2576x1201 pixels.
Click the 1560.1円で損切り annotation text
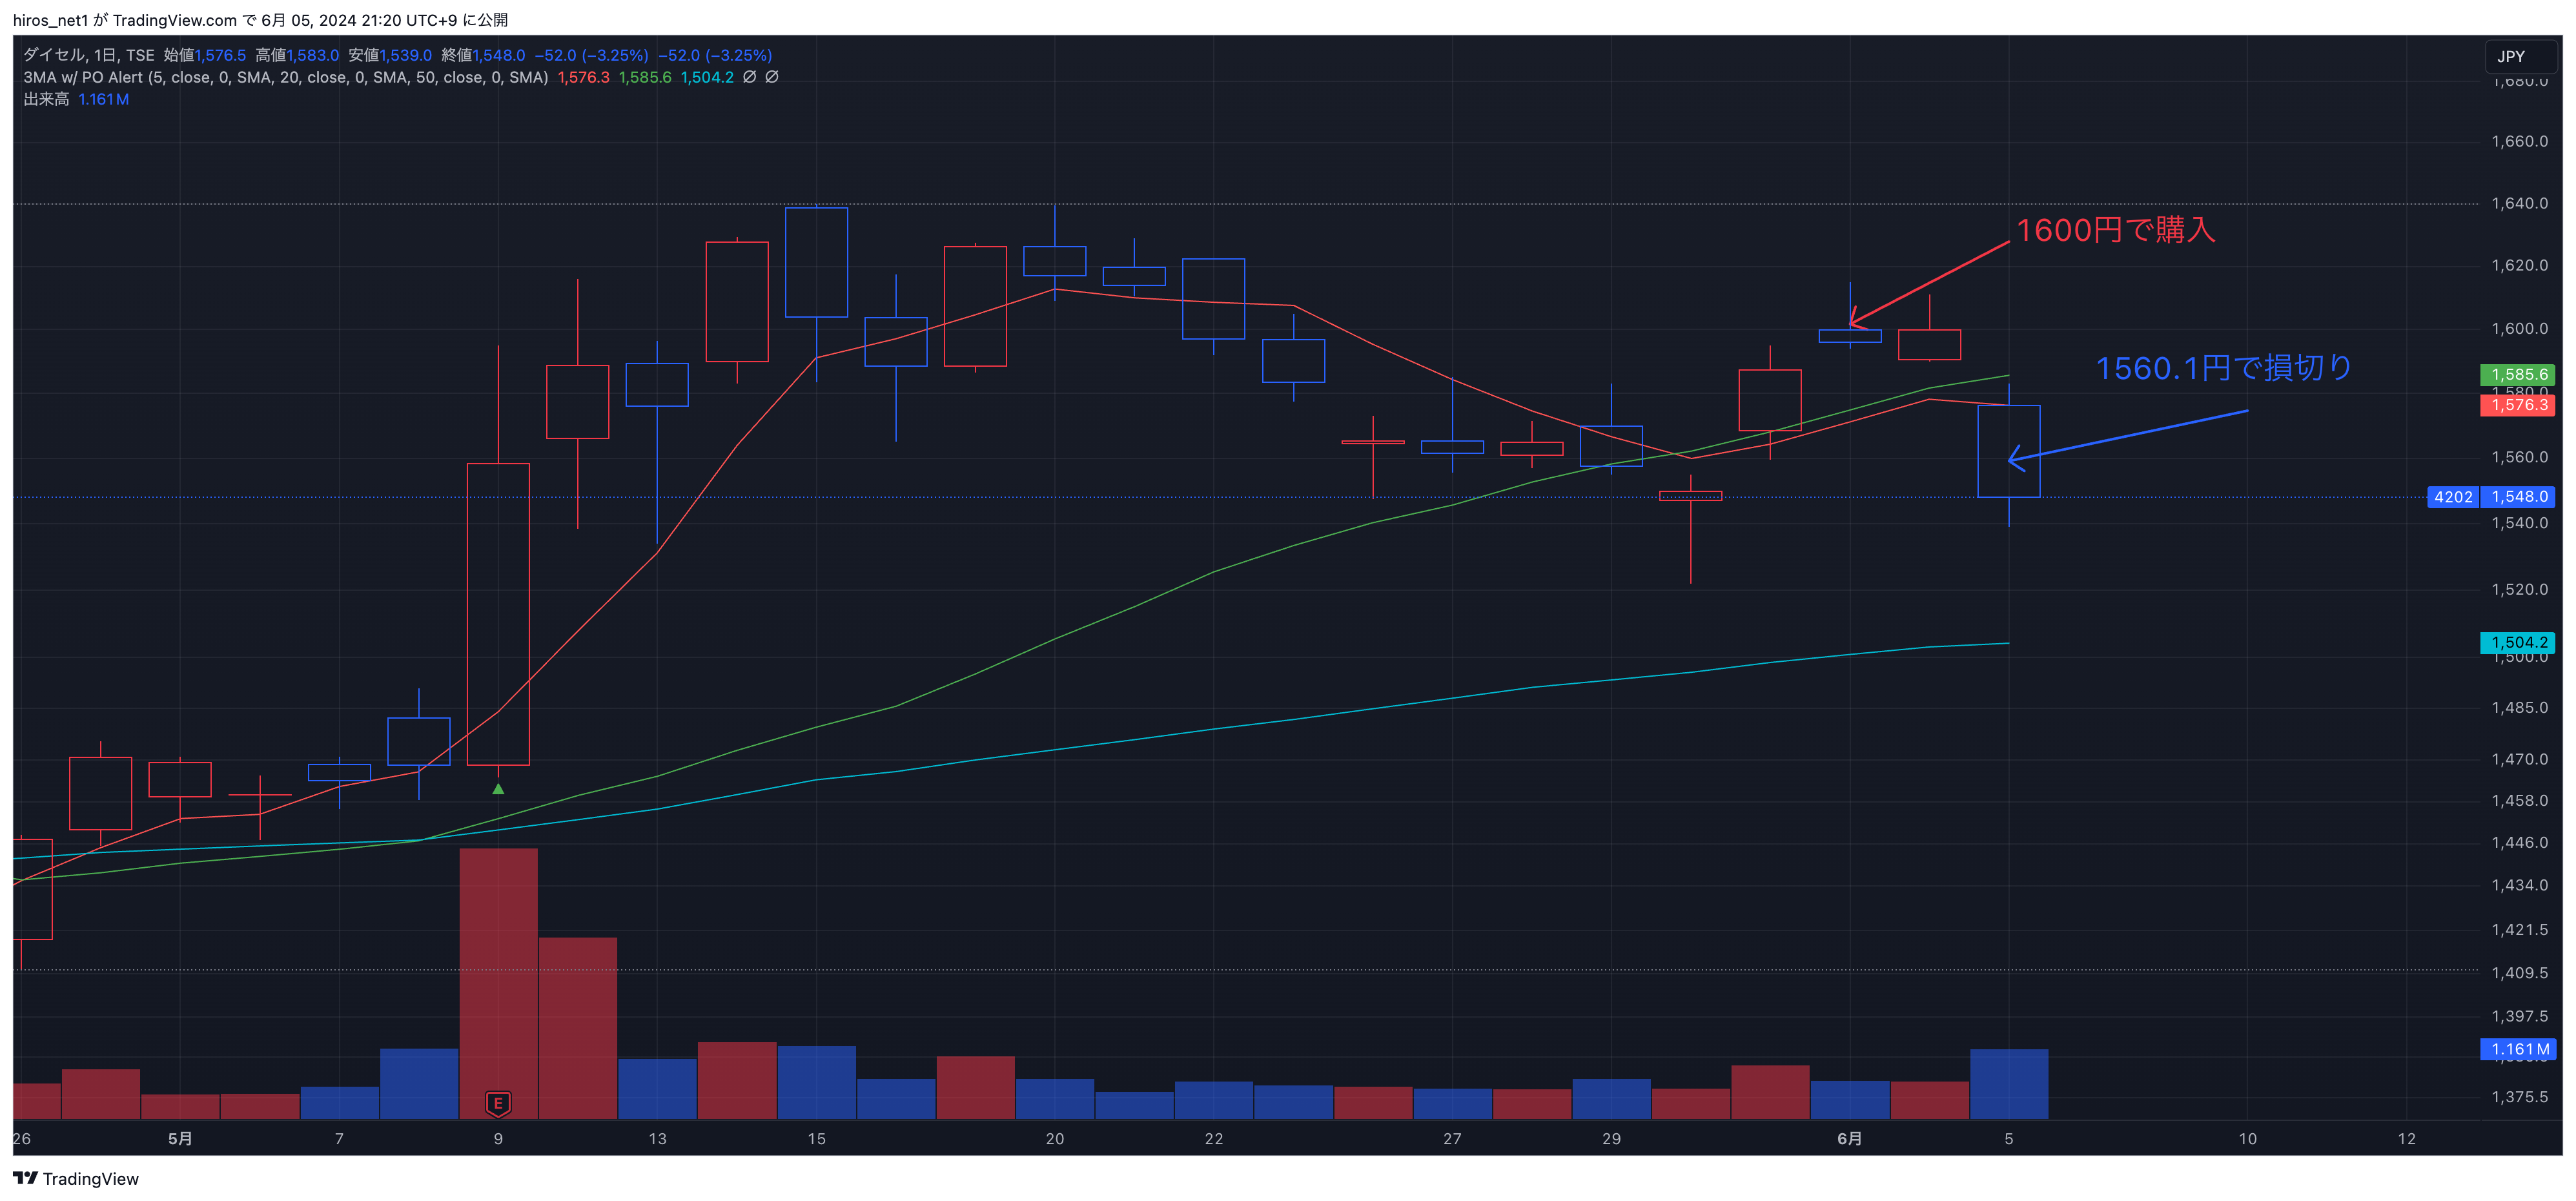coord(2223,368)
